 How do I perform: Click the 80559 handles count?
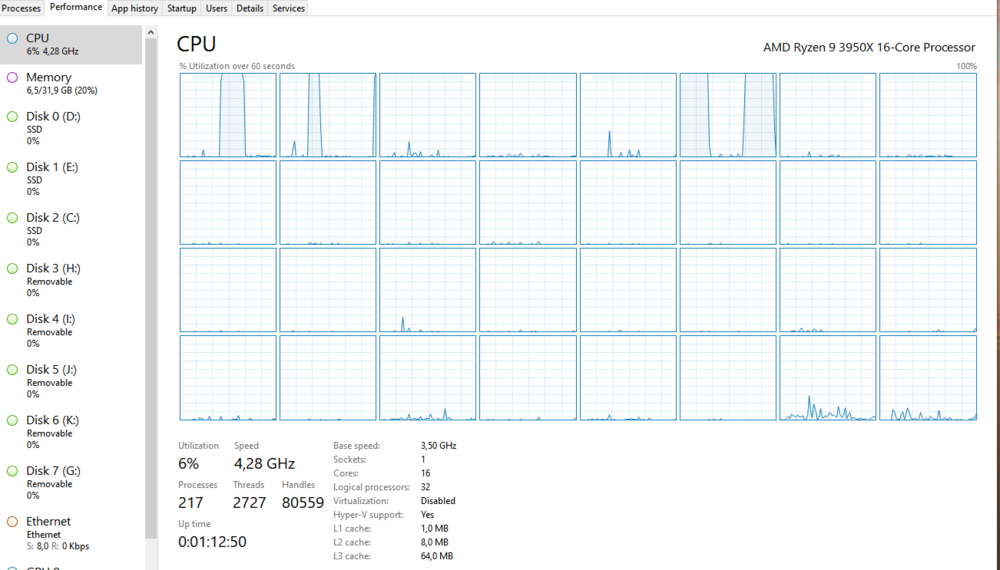303,502
